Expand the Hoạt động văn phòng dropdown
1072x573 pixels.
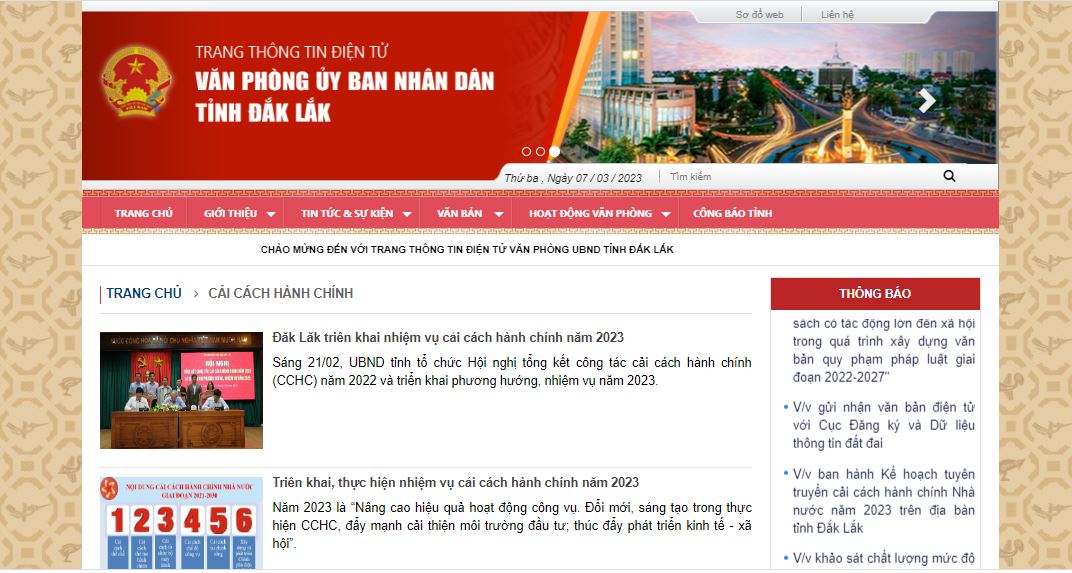point(598,213)
